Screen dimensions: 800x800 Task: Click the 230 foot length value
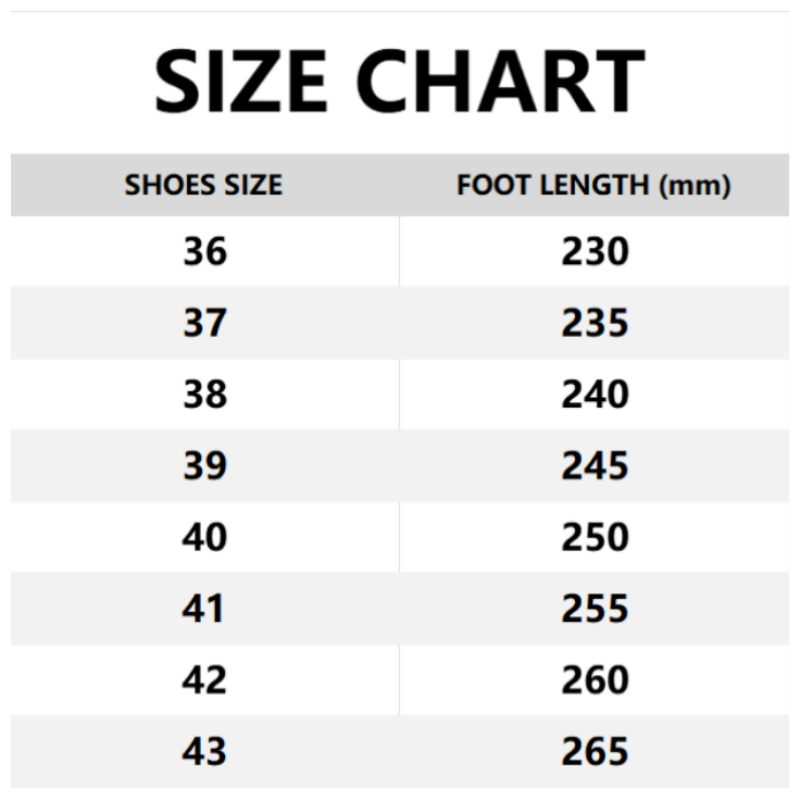click(x=594, y=251)
